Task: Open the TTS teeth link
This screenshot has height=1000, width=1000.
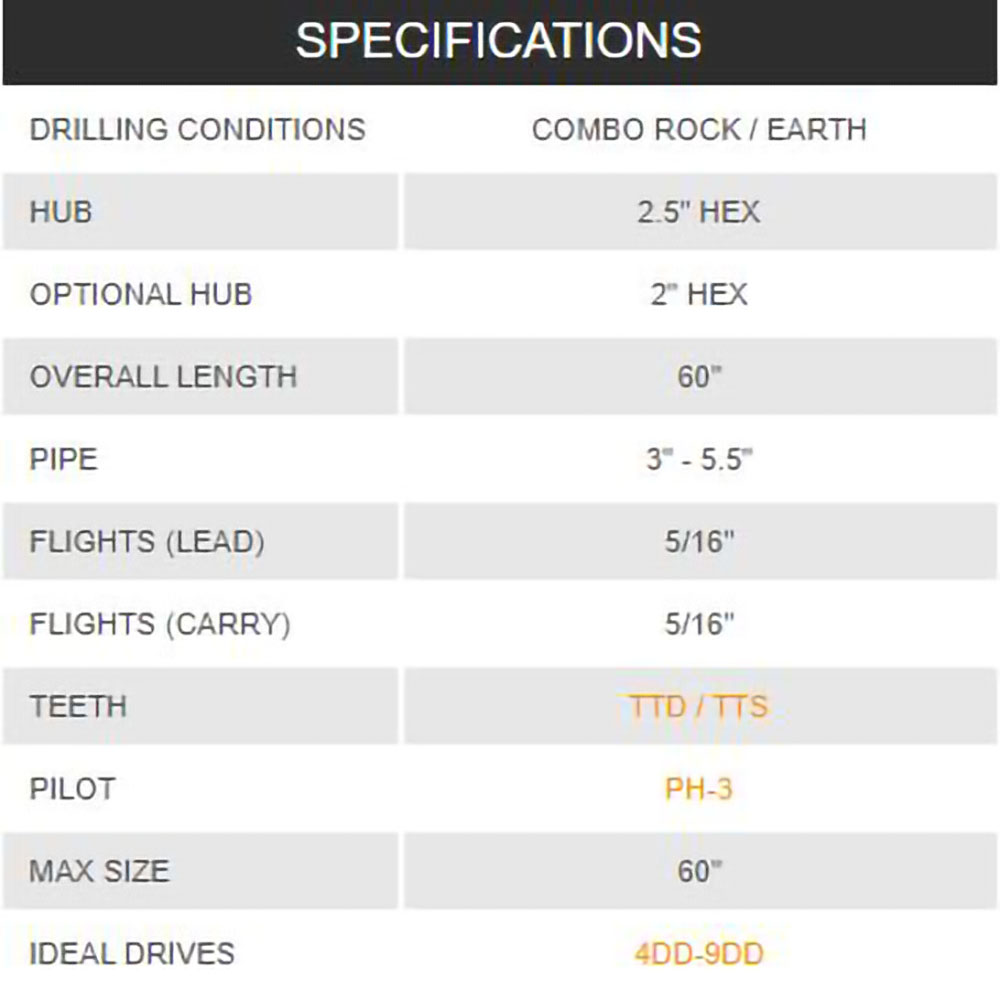Action: 742,707
